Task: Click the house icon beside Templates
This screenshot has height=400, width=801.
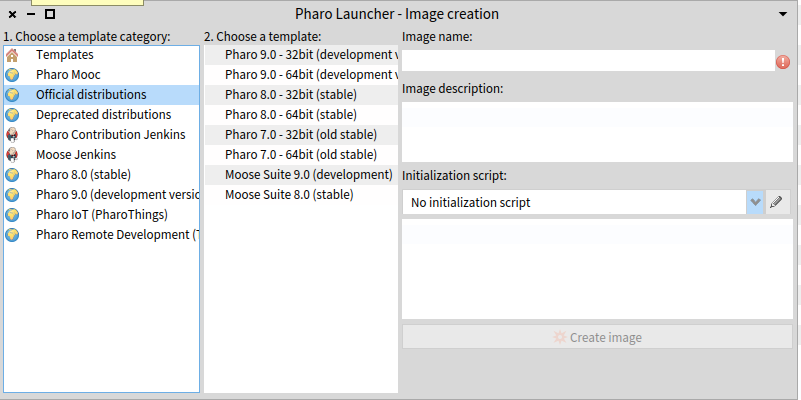Action: pos(12,55)
